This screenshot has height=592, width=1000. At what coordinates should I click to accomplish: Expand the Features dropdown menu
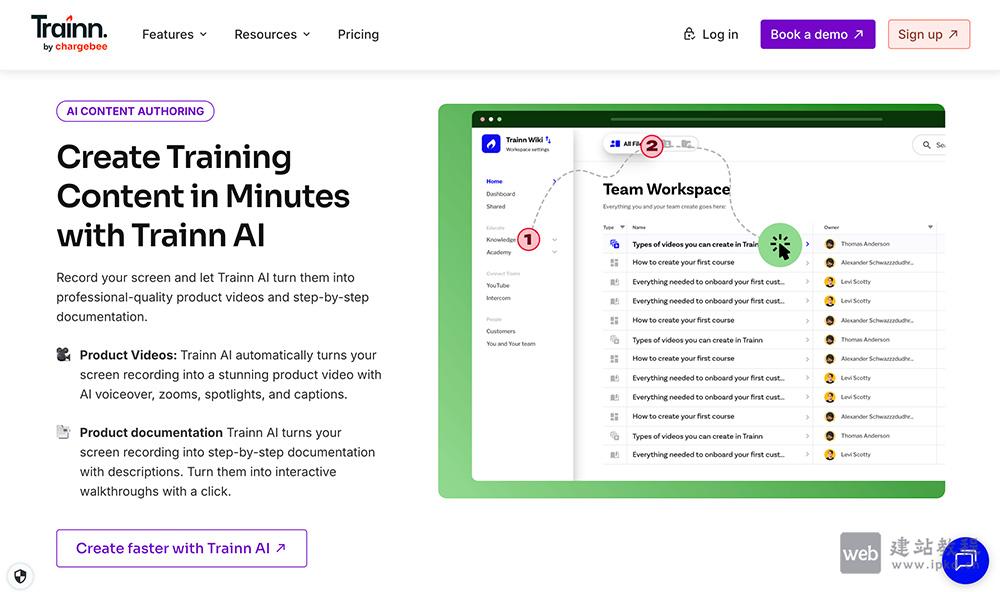(174, 34)
